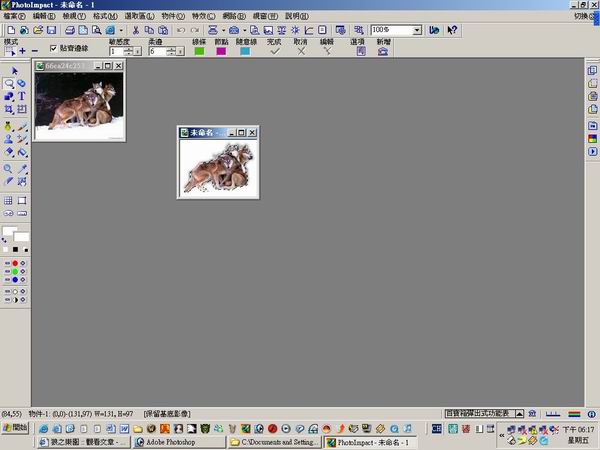Select the Pick arrow tool
This screenshot has height=450, width=600.
click(15, 71)
